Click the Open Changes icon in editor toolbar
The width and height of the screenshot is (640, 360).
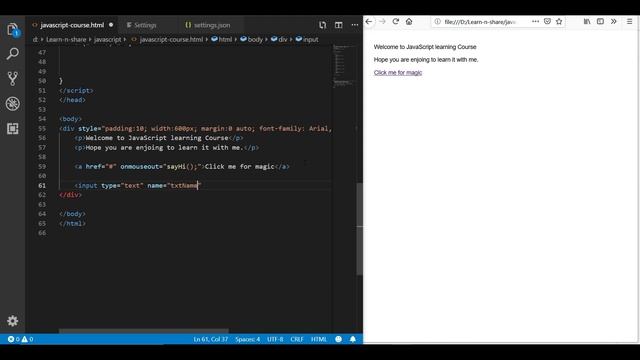322,25
